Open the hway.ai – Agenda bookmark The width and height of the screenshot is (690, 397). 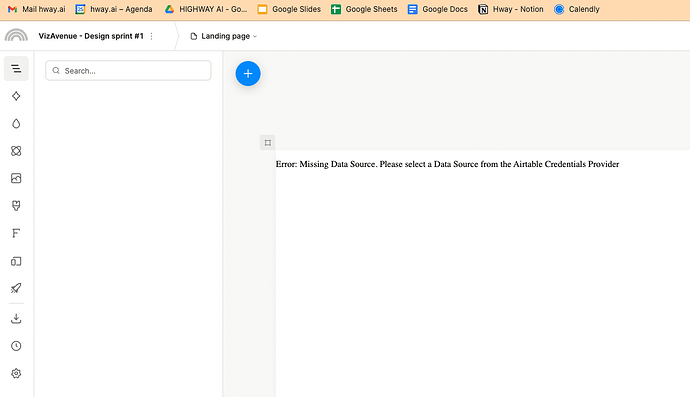coord(114,9)
